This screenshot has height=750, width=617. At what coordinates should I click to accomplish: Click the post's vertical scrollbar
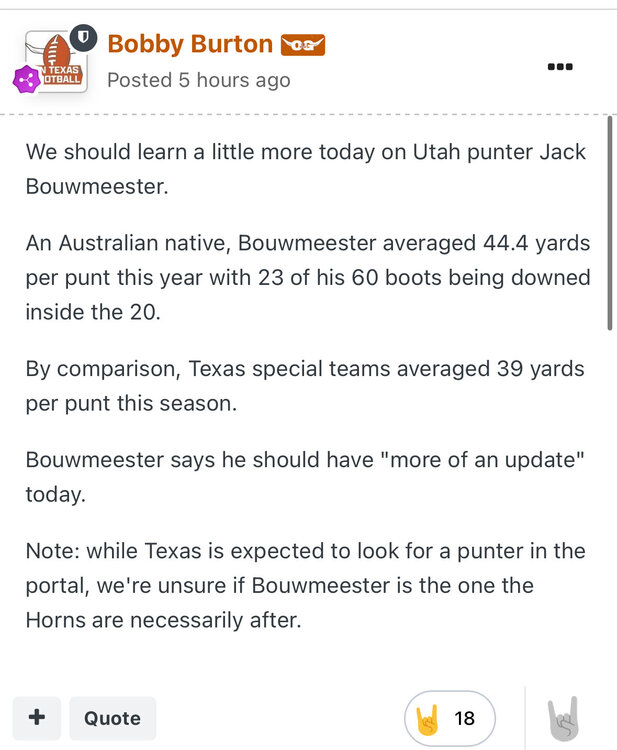click(610, 222)
